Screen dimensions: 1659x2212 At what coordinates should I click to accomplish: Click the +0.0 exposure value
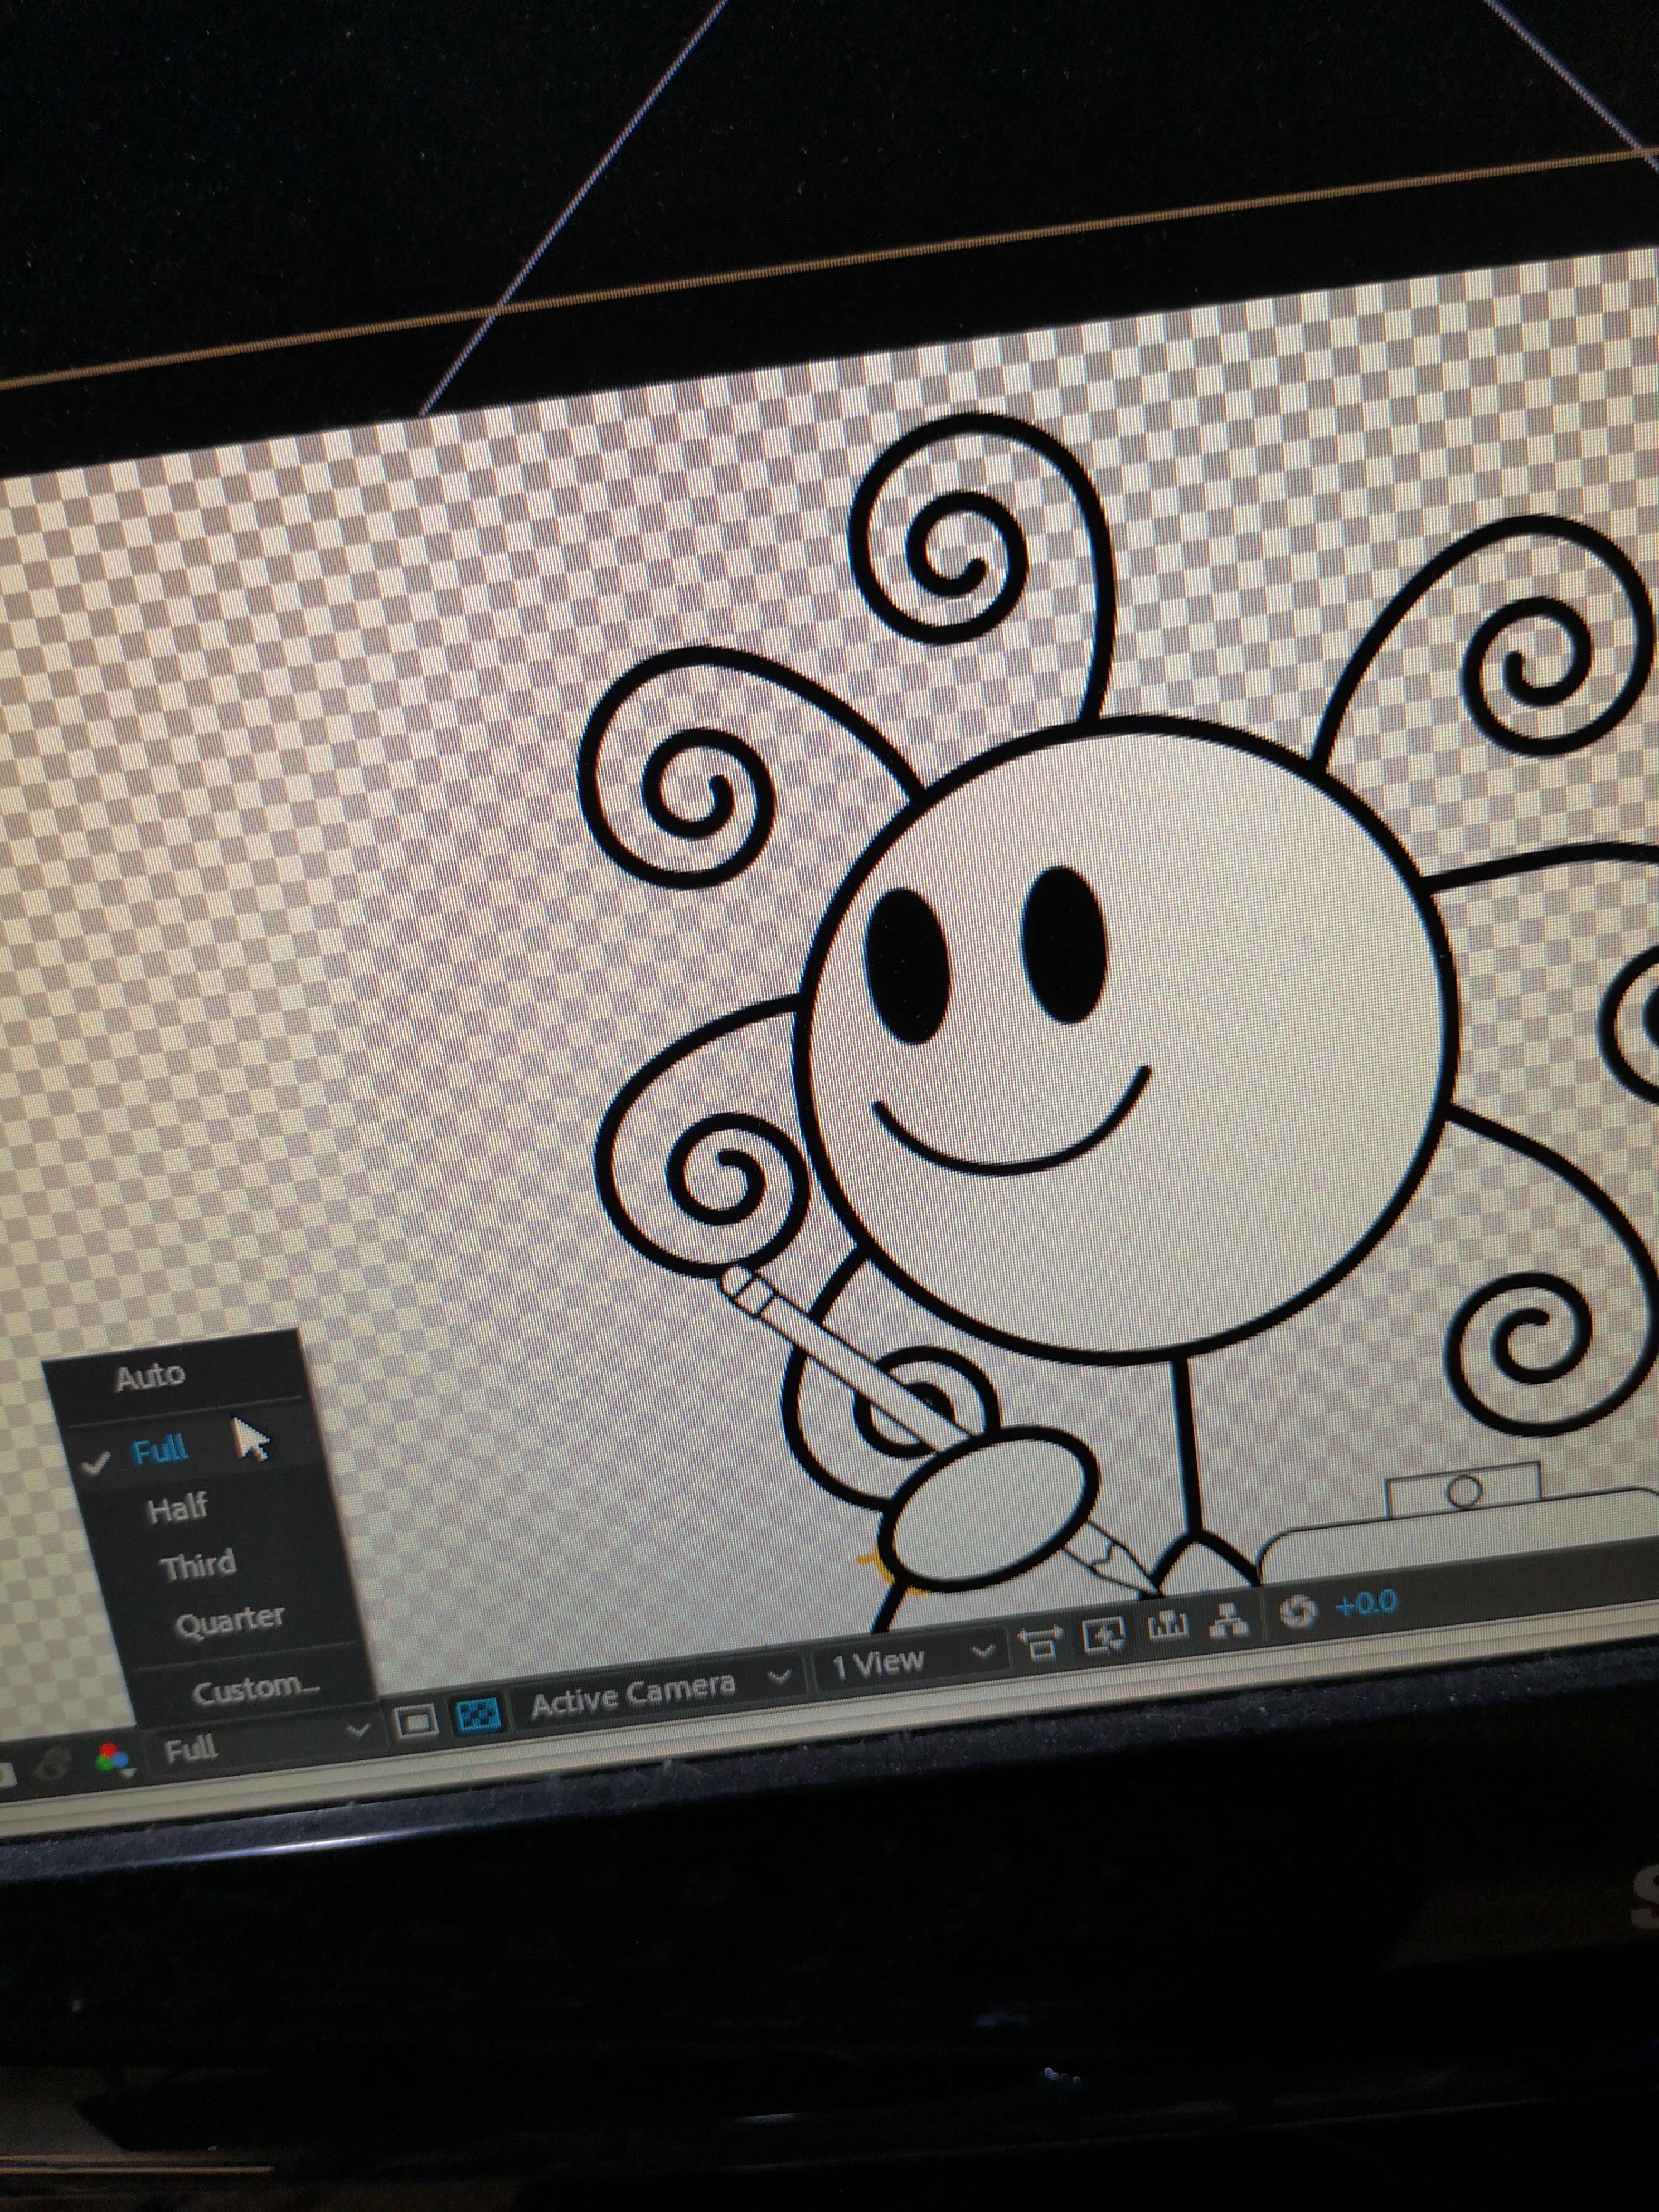[1366, 1603]
